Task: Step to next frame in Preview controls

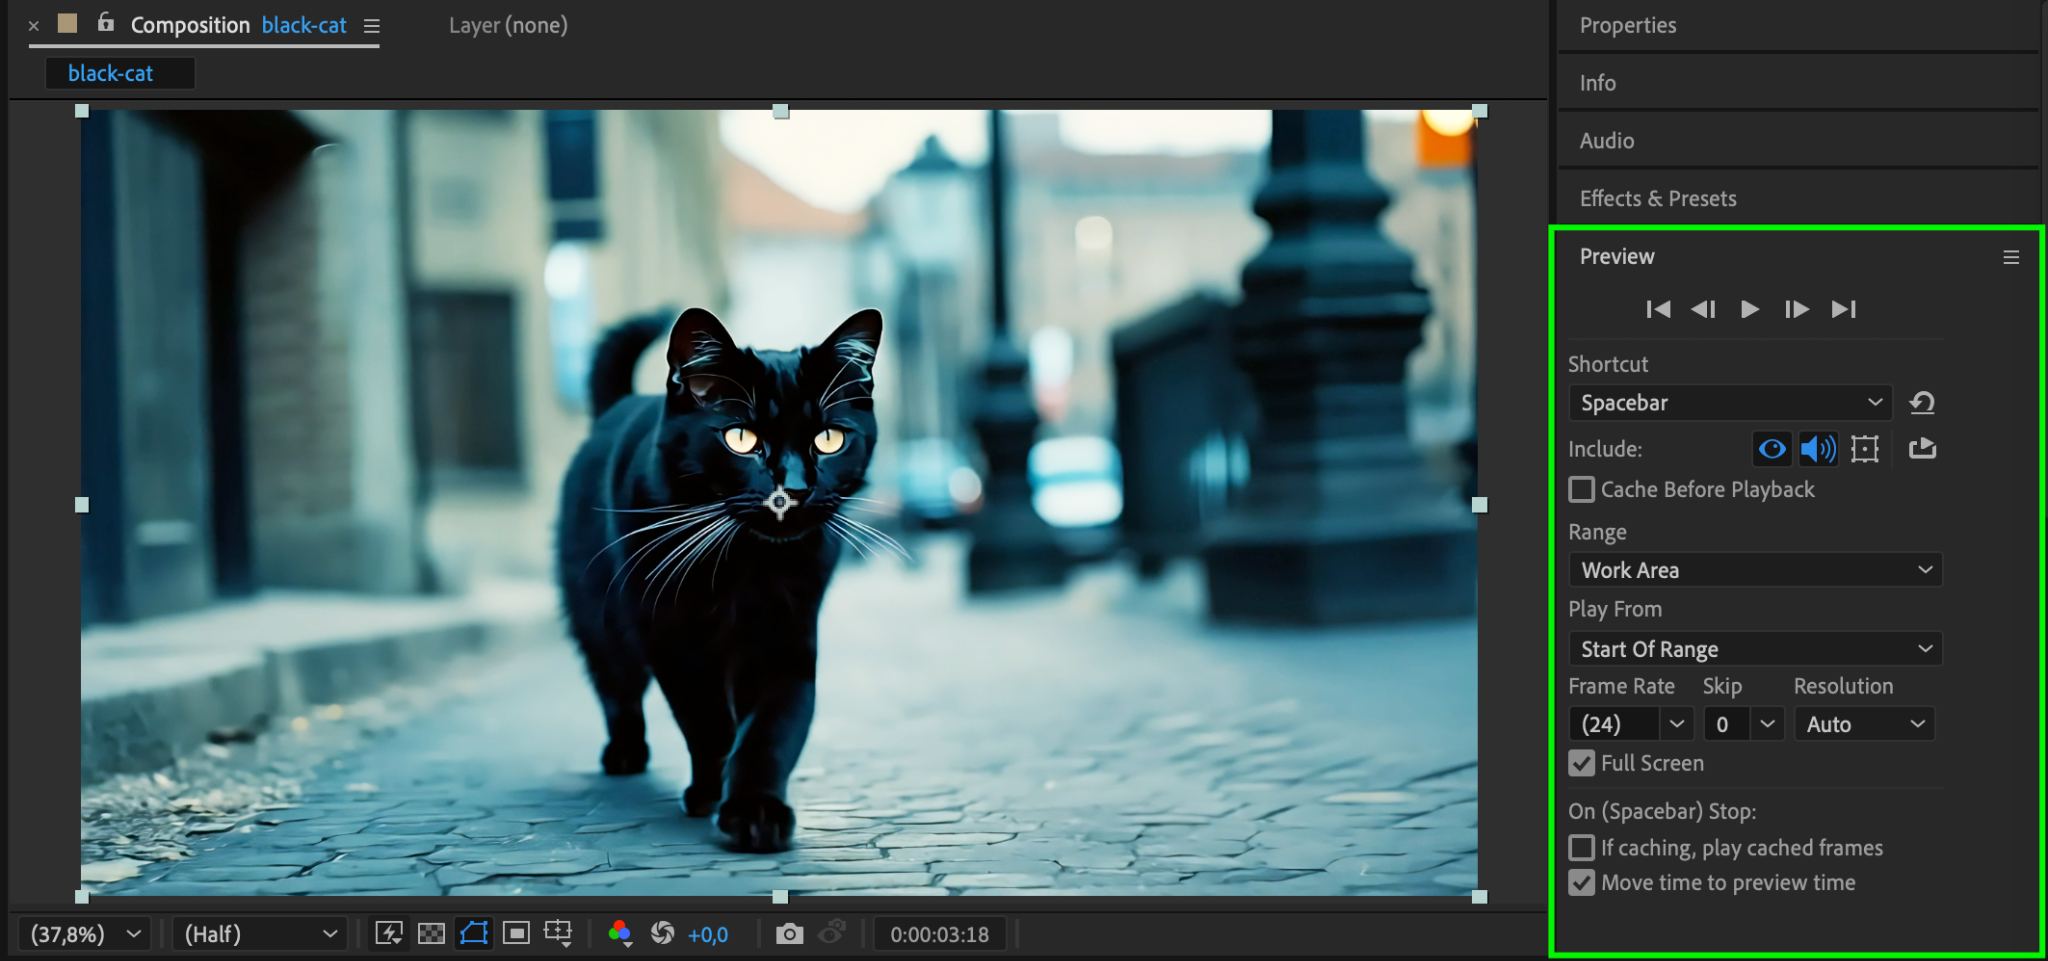Action: click(x=1796, y=309)
